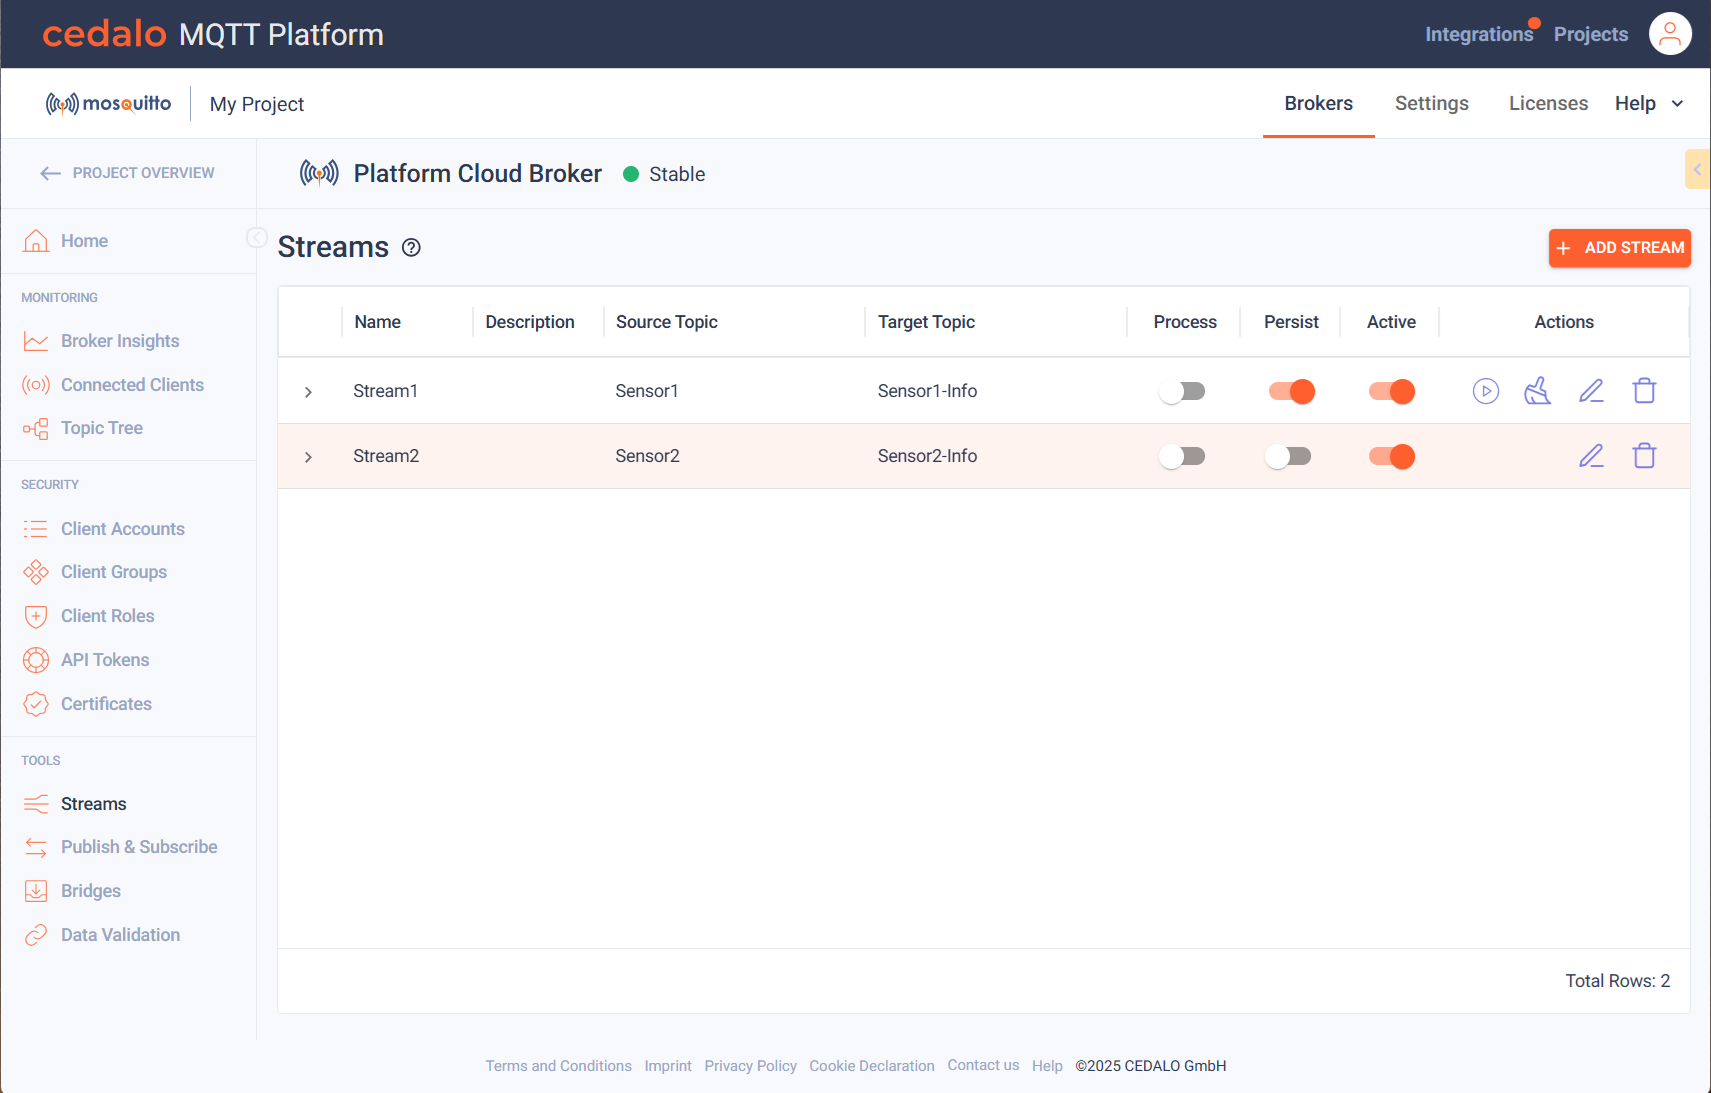Expand the right side panel tab
This screenshot has height=1093, width=1711.
tap(1697, 169)
